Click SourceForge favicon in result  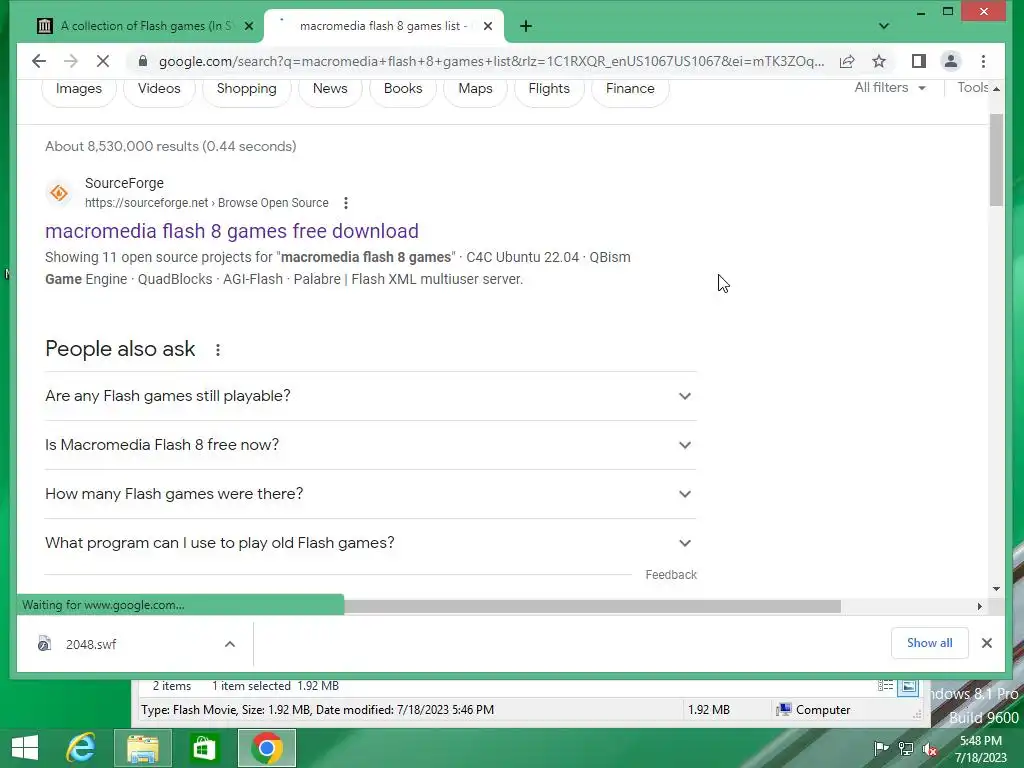coord(59,193)
